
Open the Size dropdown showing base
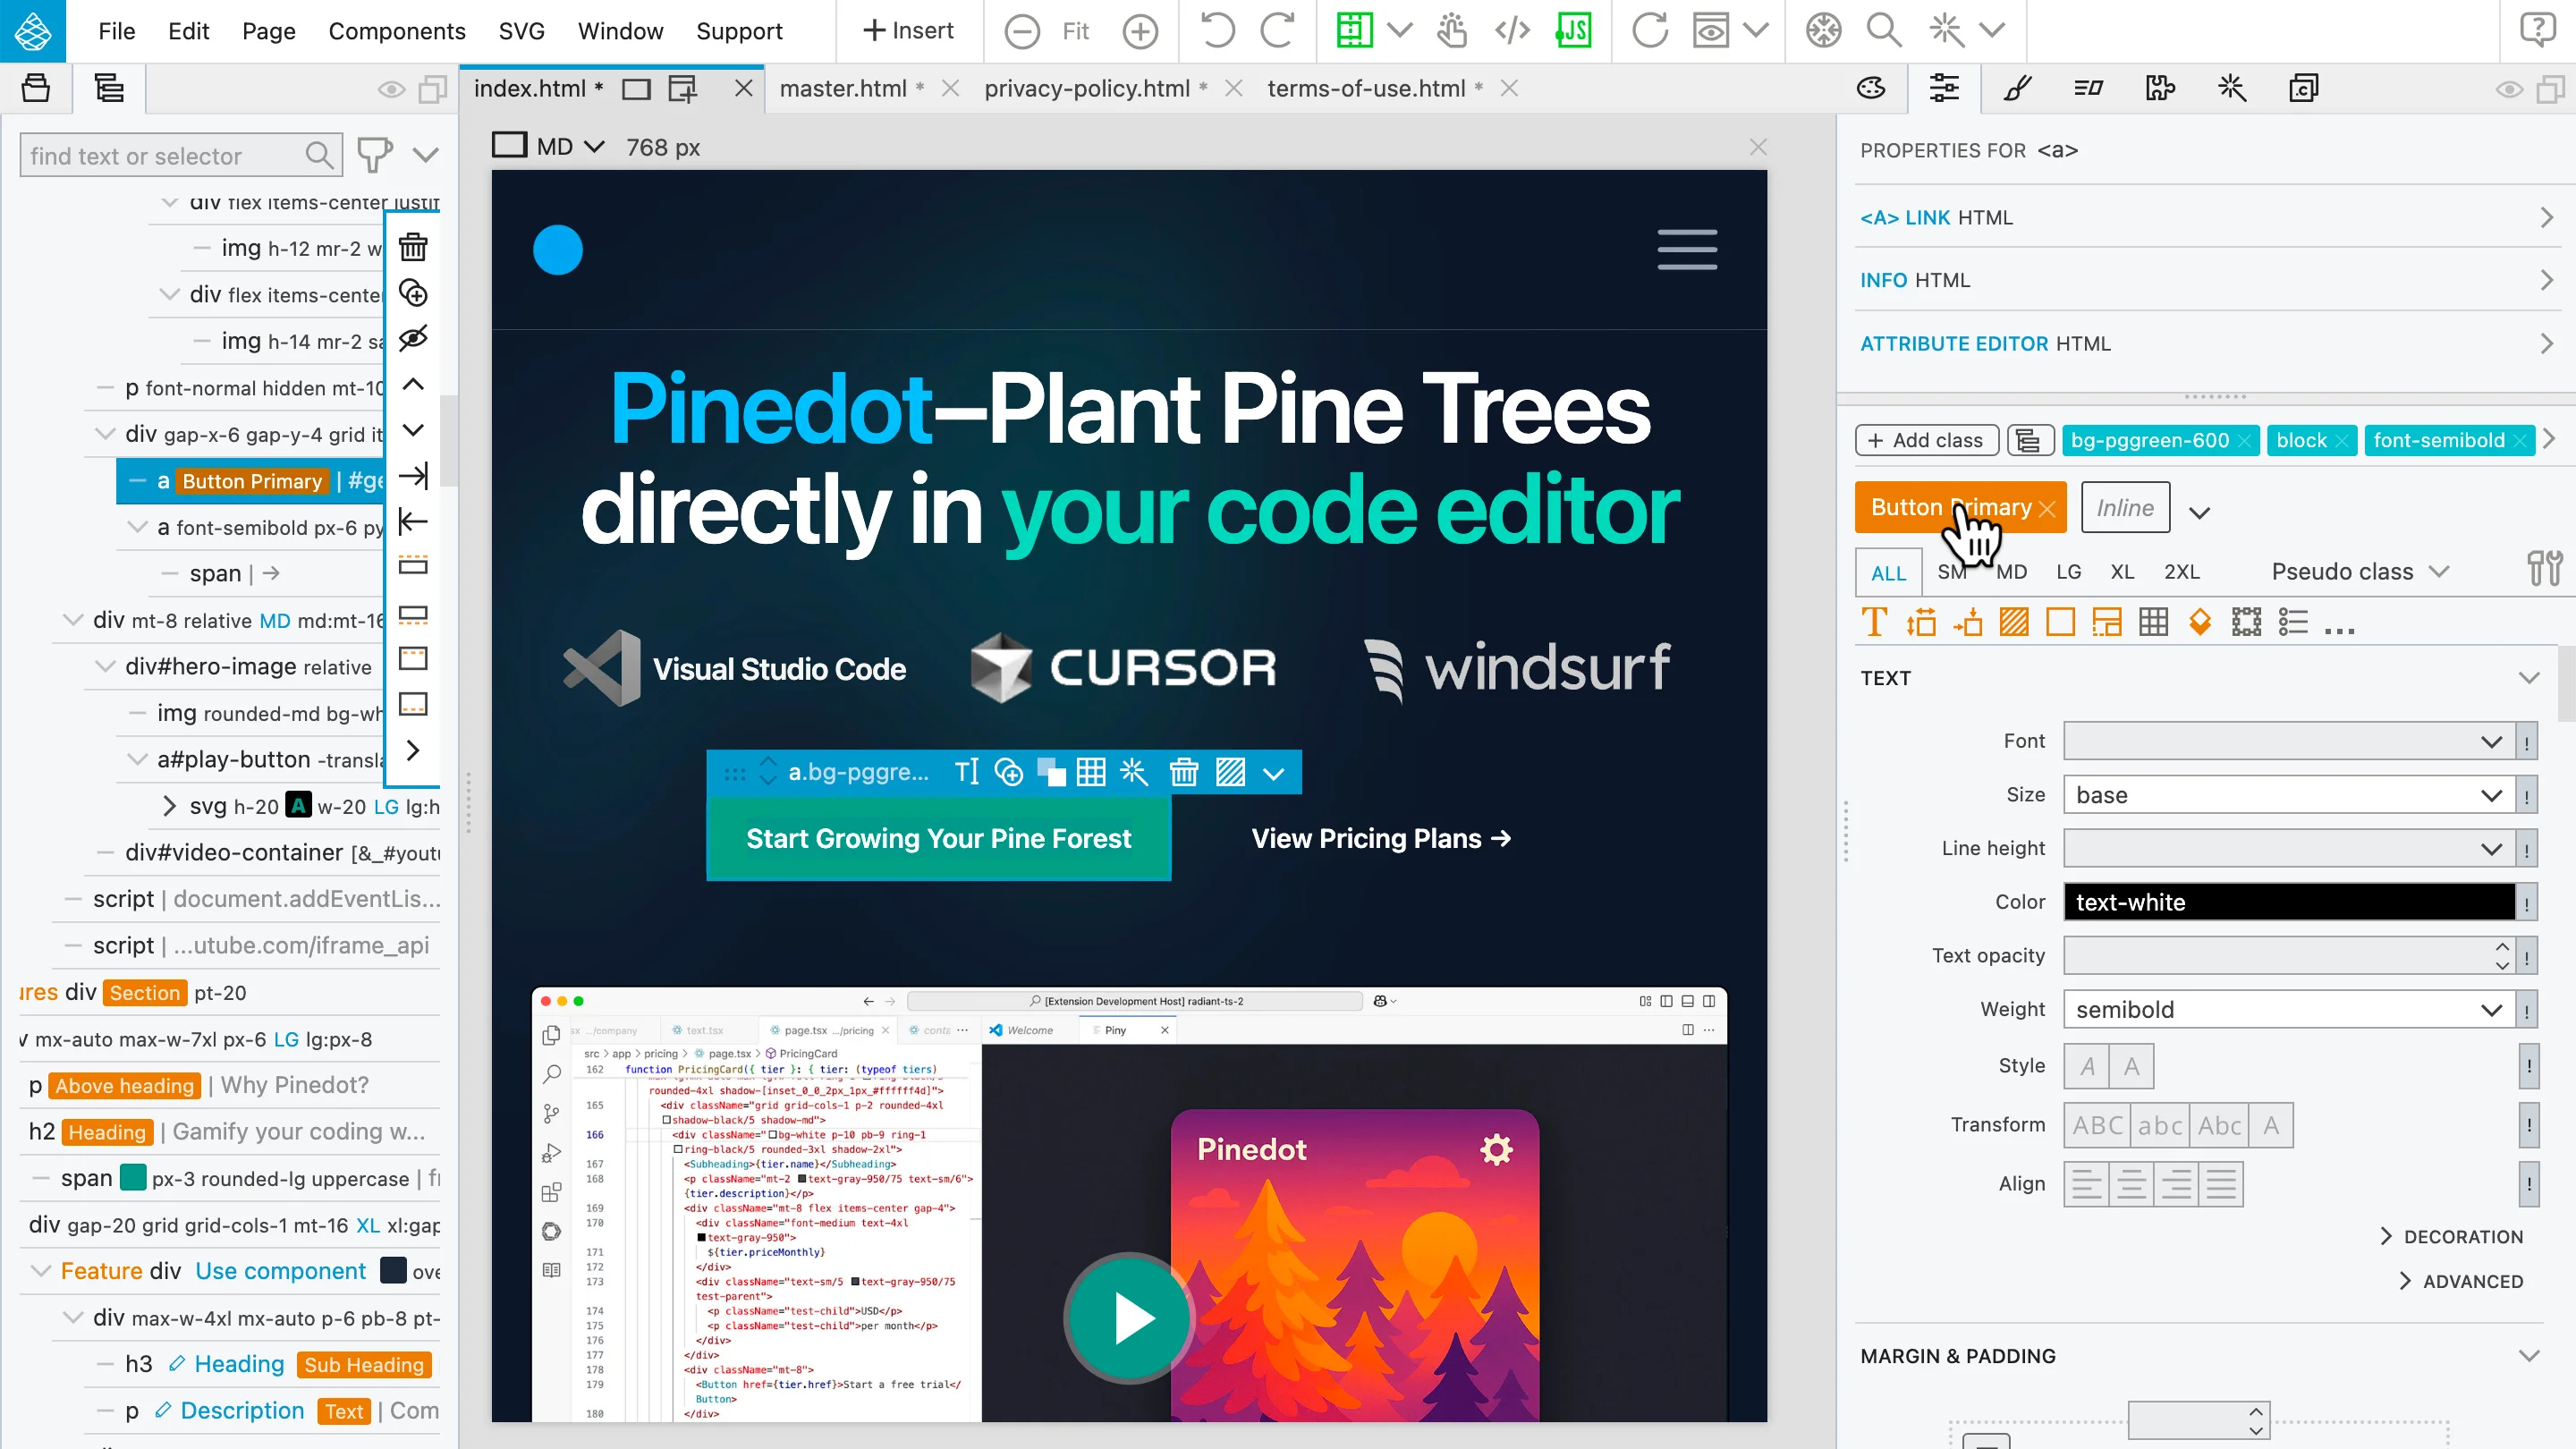2288,795
